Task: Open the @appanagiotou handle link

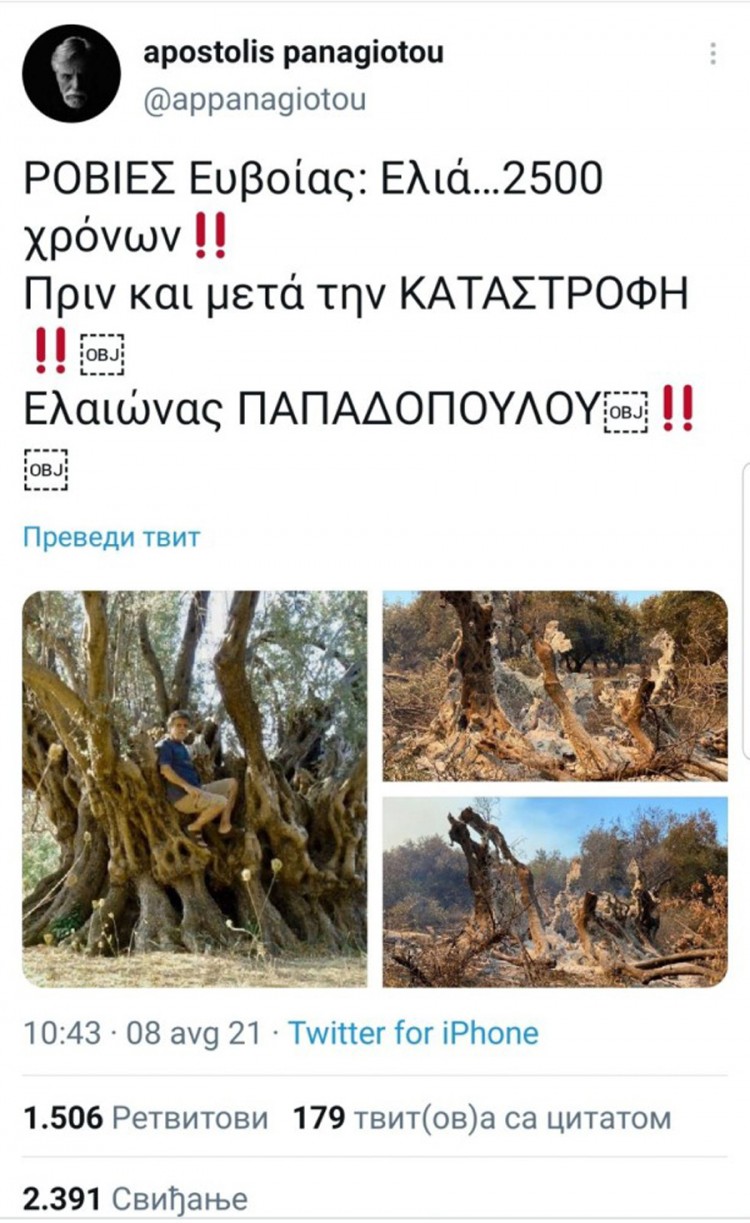Action: coord(254,101)
